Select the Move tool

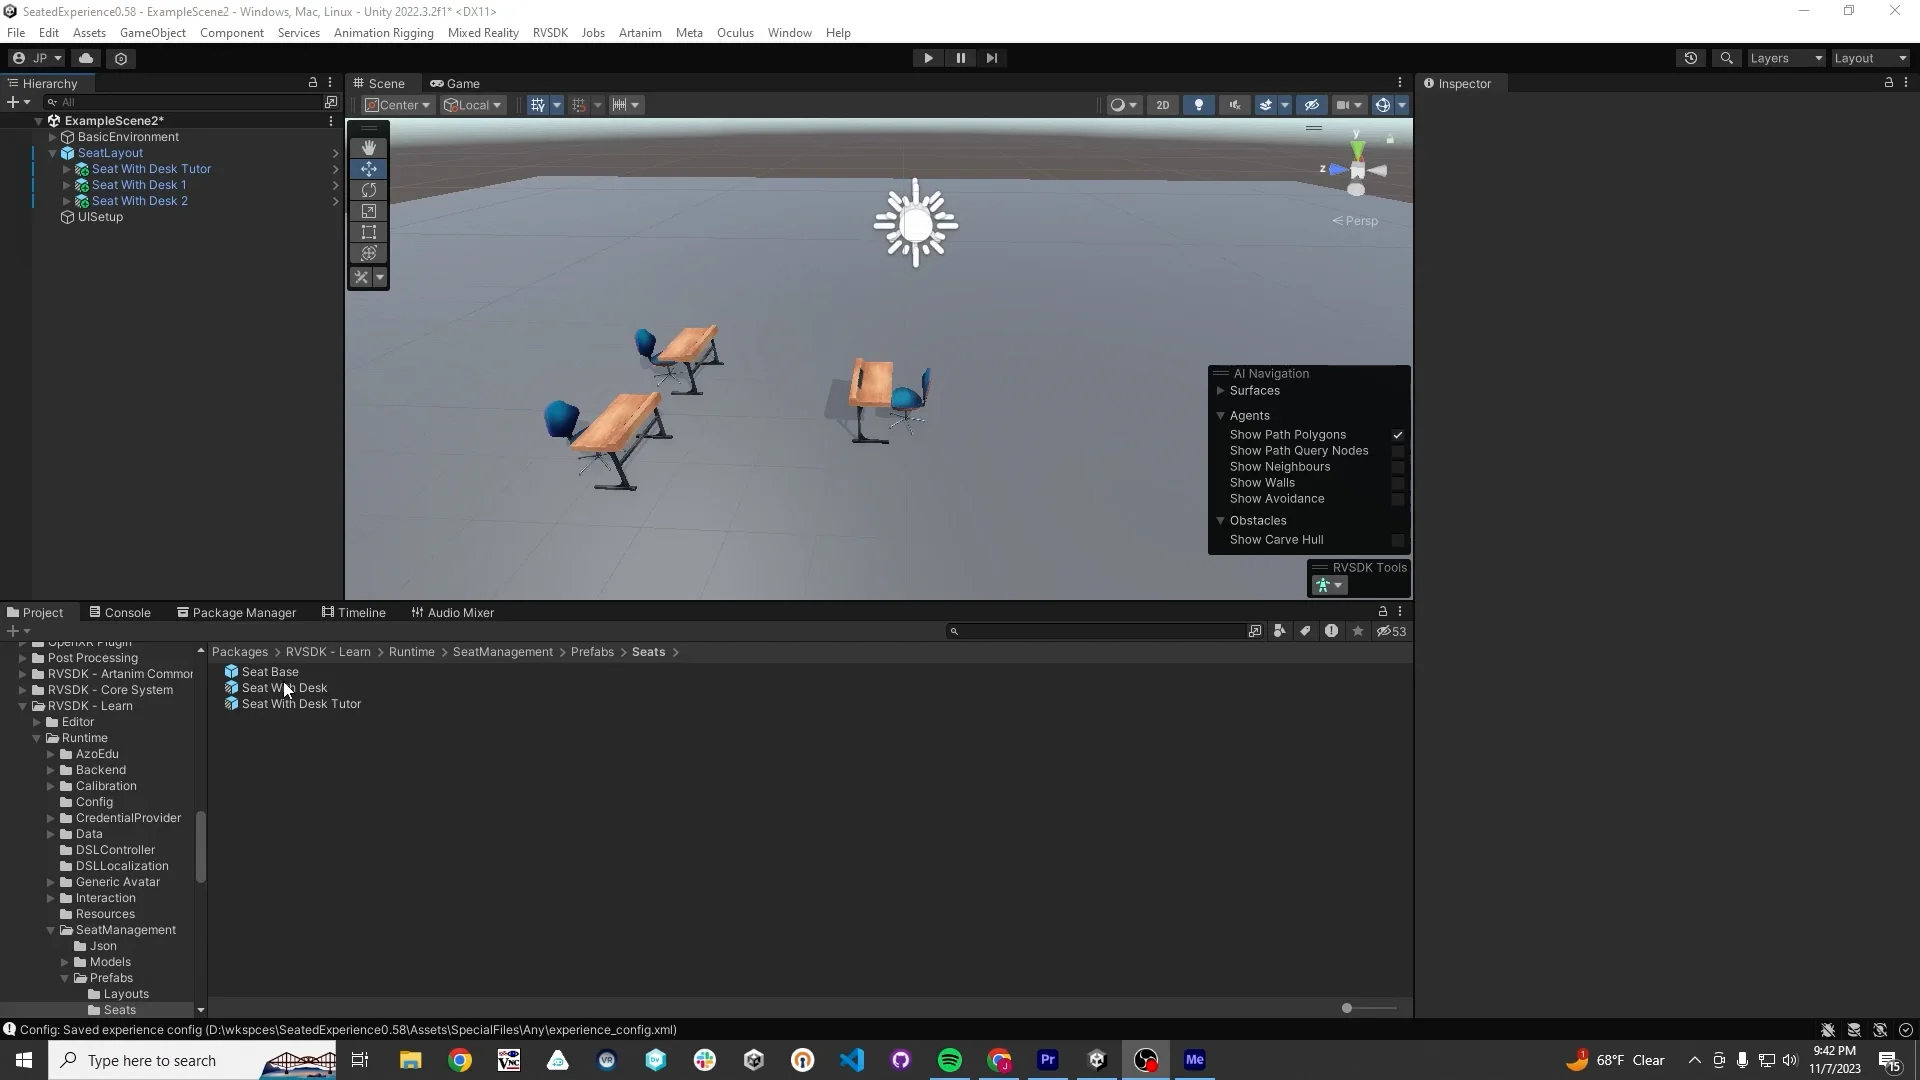click(368, 169)
